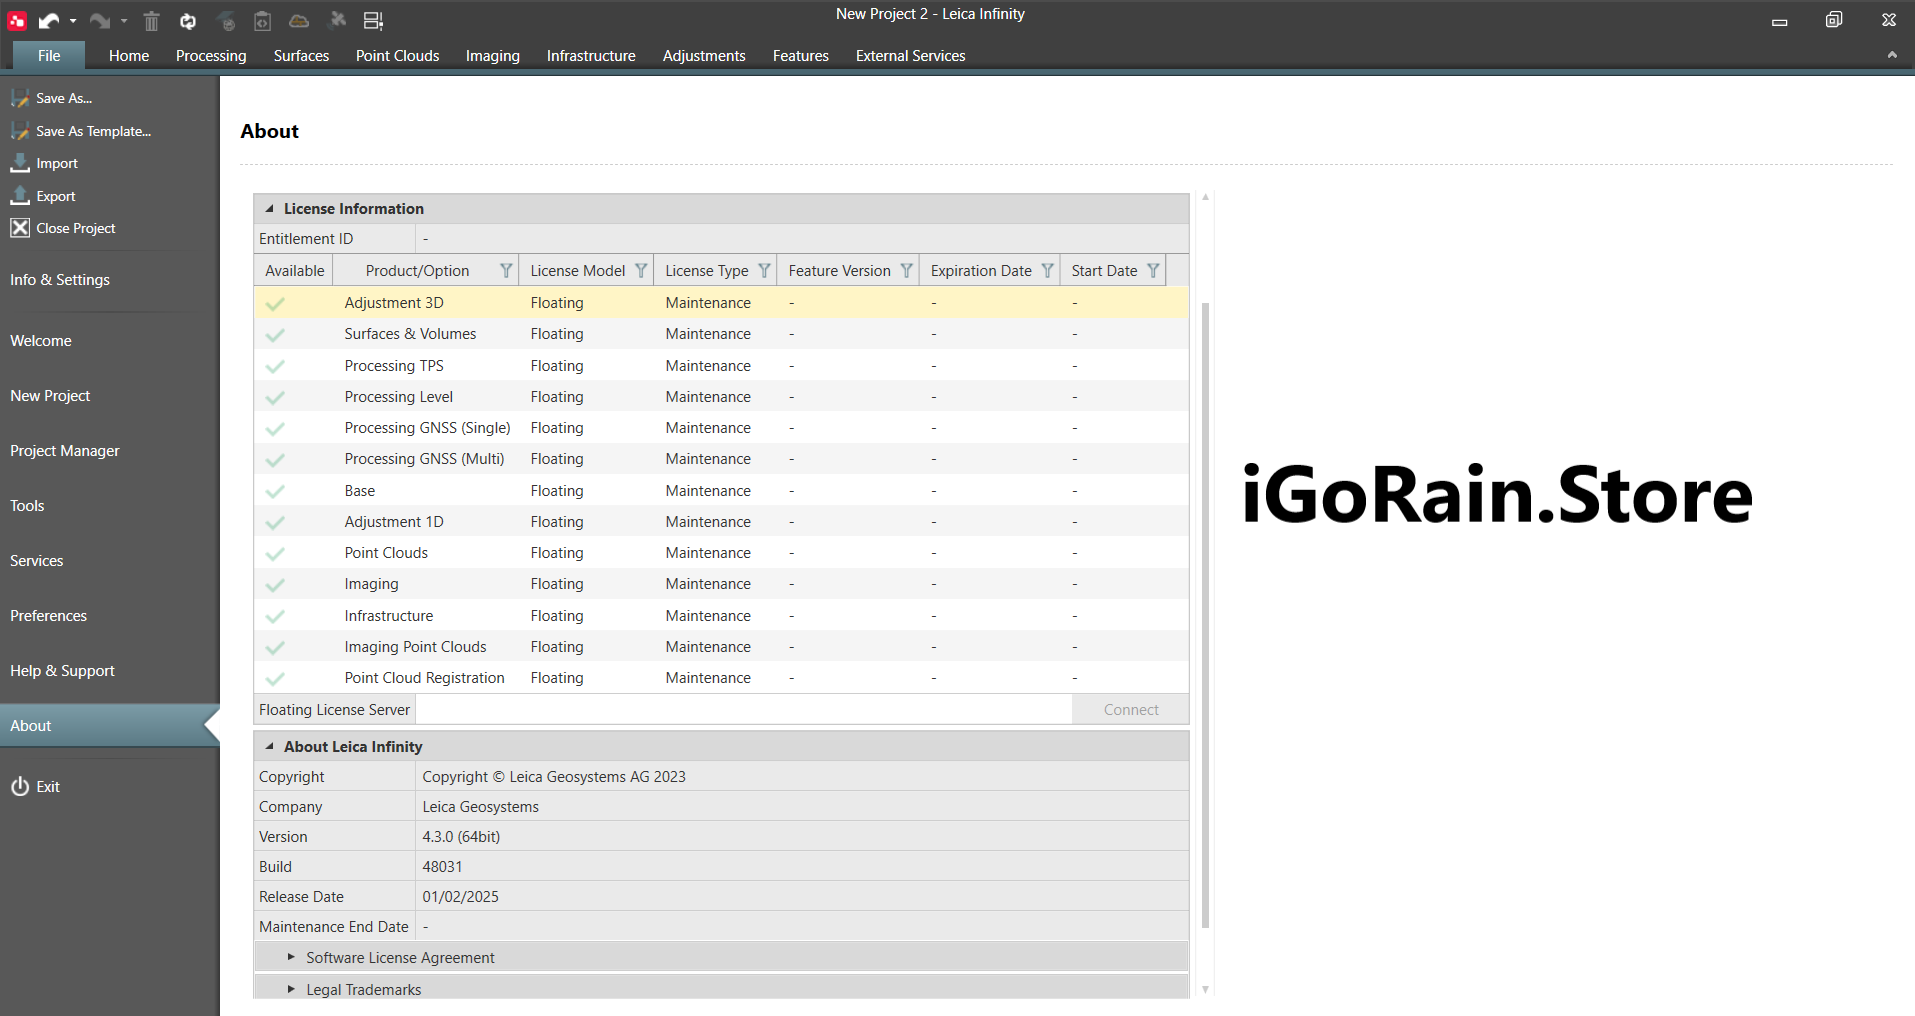
Task: Expand the Legal Trademarks section
Action: [x=291, y=989]
